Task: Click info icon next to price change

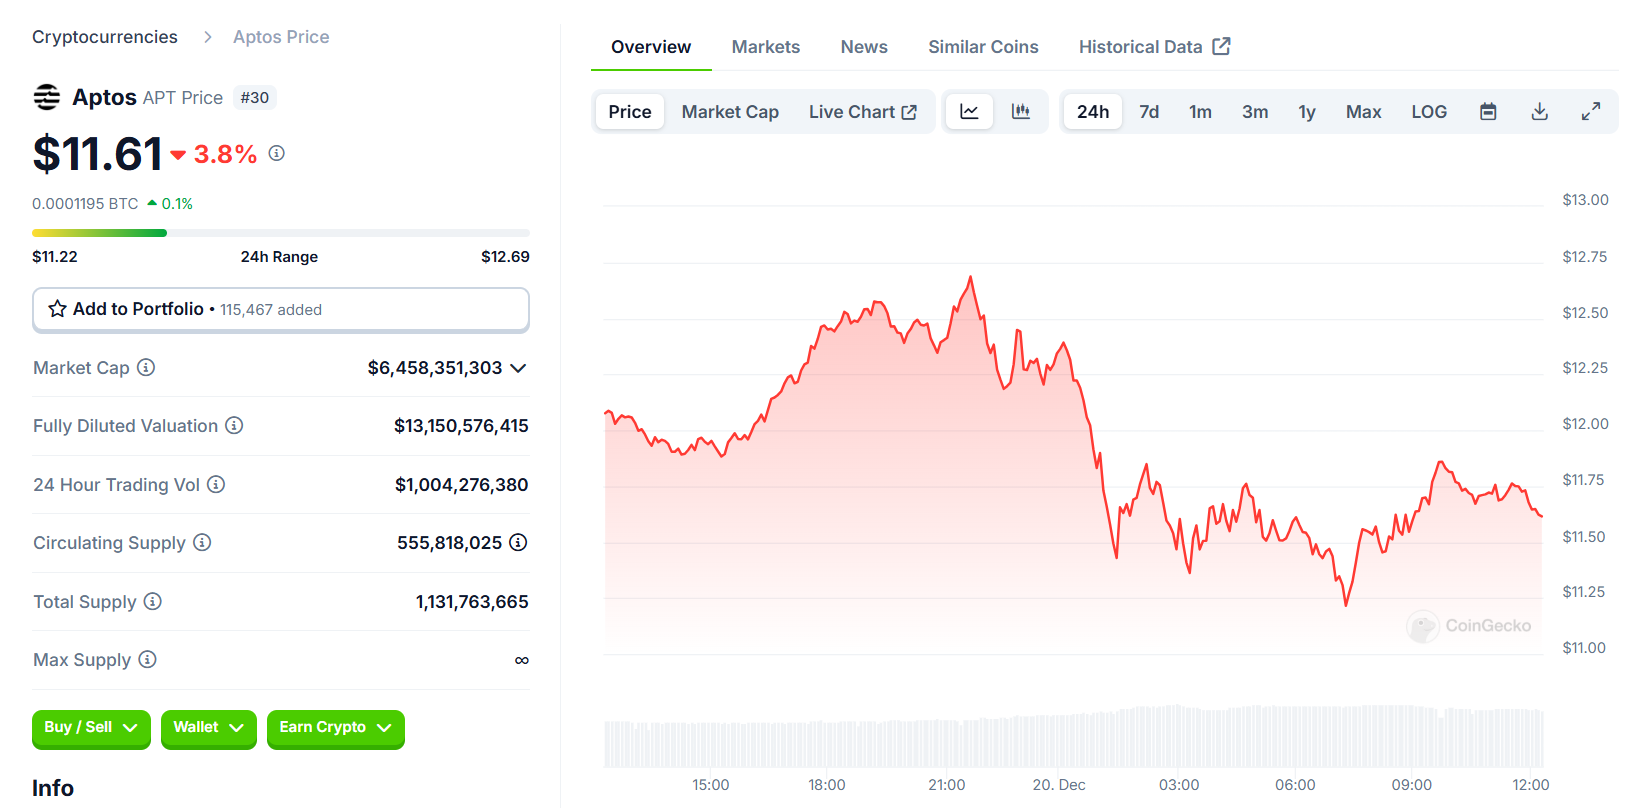Action: point(277,153)
